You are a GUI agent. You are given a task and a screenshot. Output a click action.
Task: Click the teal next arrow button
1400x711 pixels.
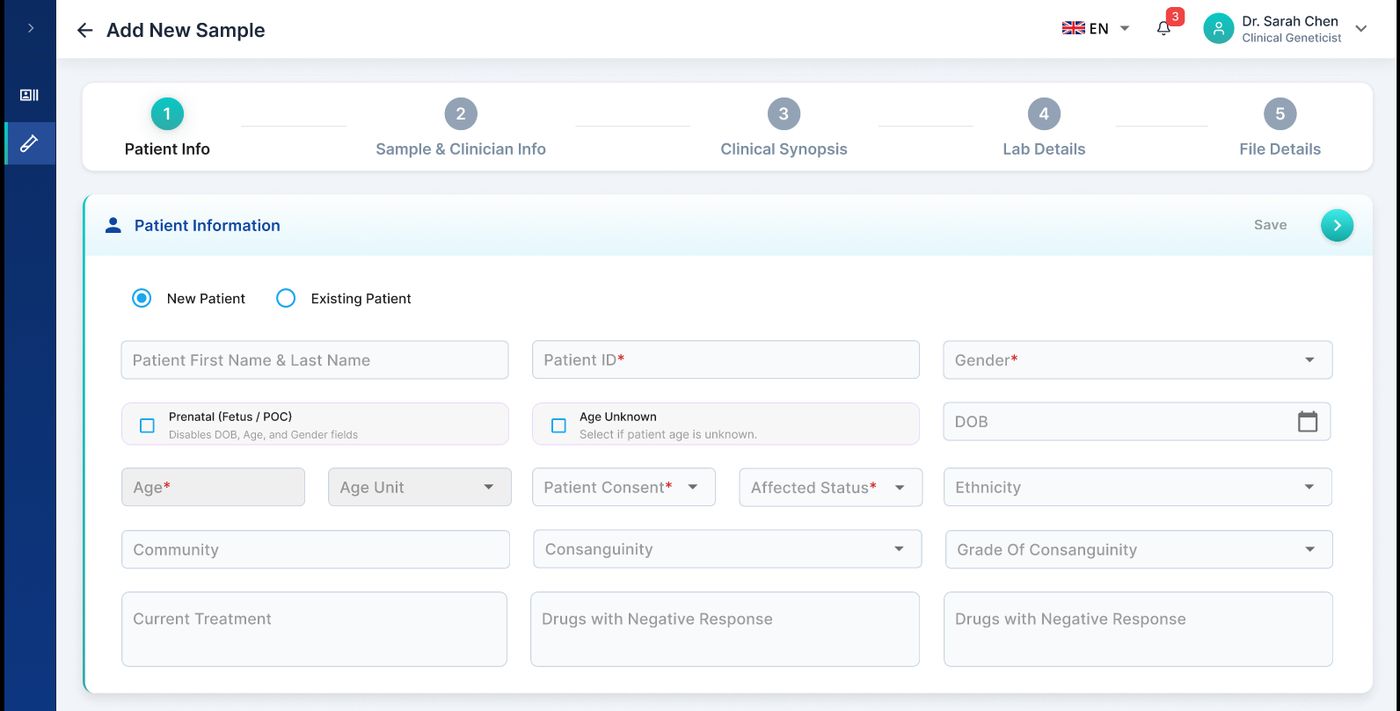coord(1337,225)
